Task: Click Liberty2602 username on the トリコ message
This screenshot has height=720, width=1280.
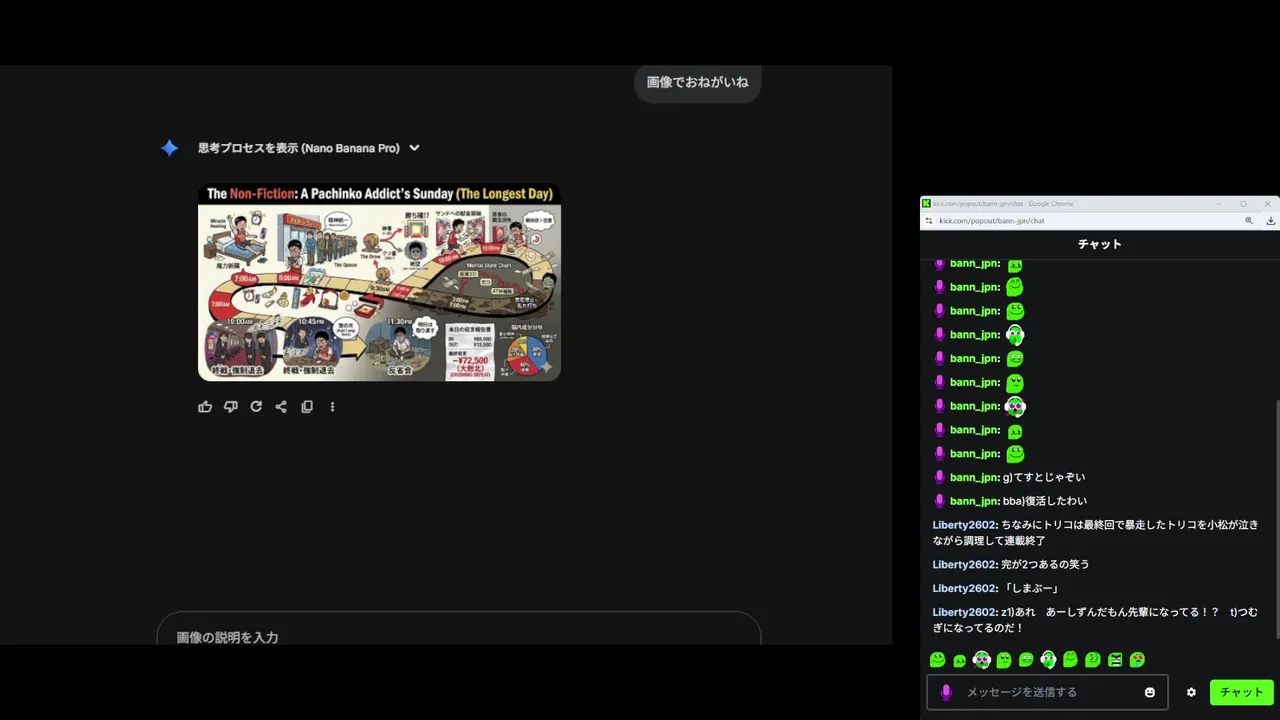Action: click(x=965, y=525)
